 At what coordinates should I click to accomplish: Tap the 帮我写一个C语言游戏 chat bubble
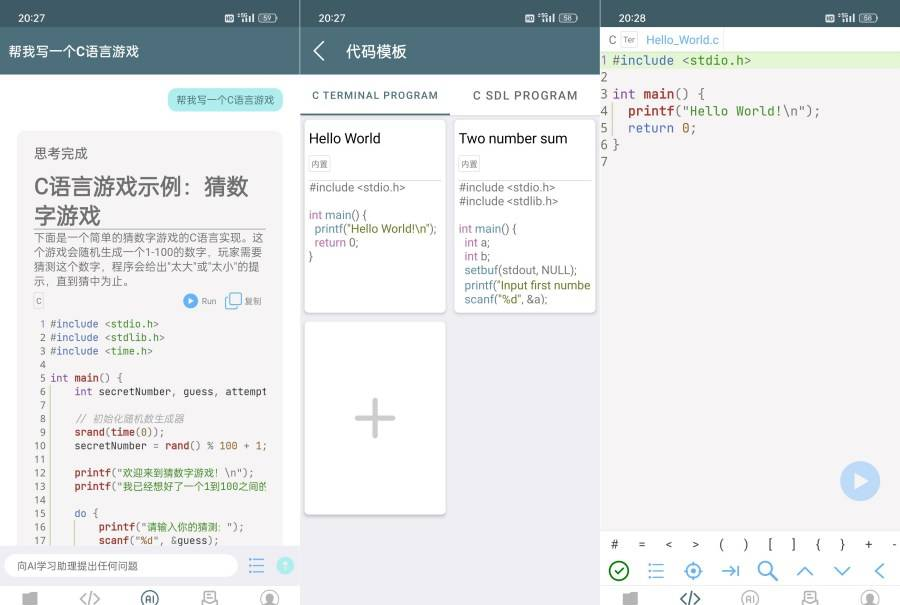tap(225, 100)
